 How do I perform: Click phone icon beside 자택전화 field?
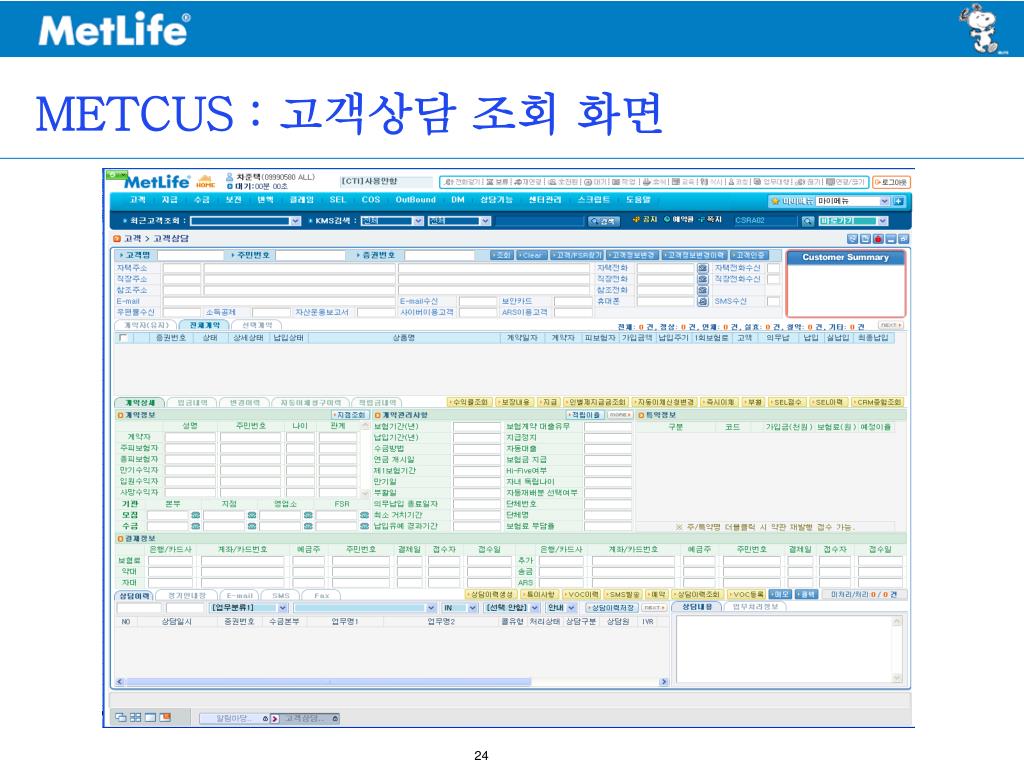tap(703, 268)
